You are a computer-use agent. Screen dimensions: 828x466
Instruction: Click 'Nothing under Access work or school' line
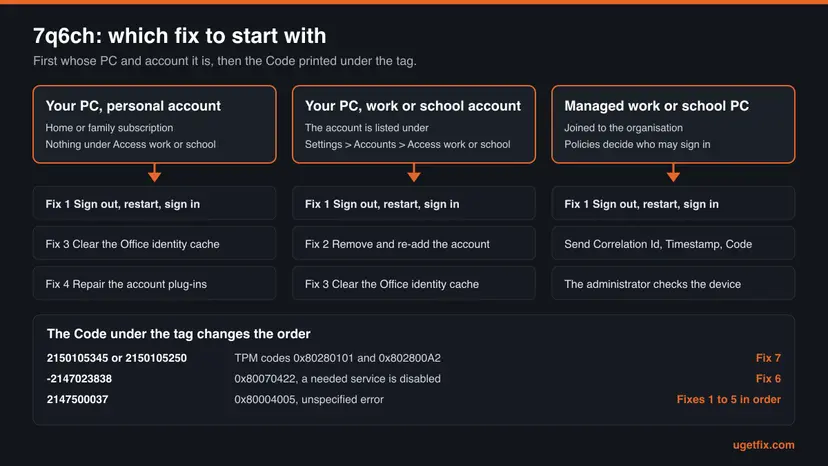[130, 144]
